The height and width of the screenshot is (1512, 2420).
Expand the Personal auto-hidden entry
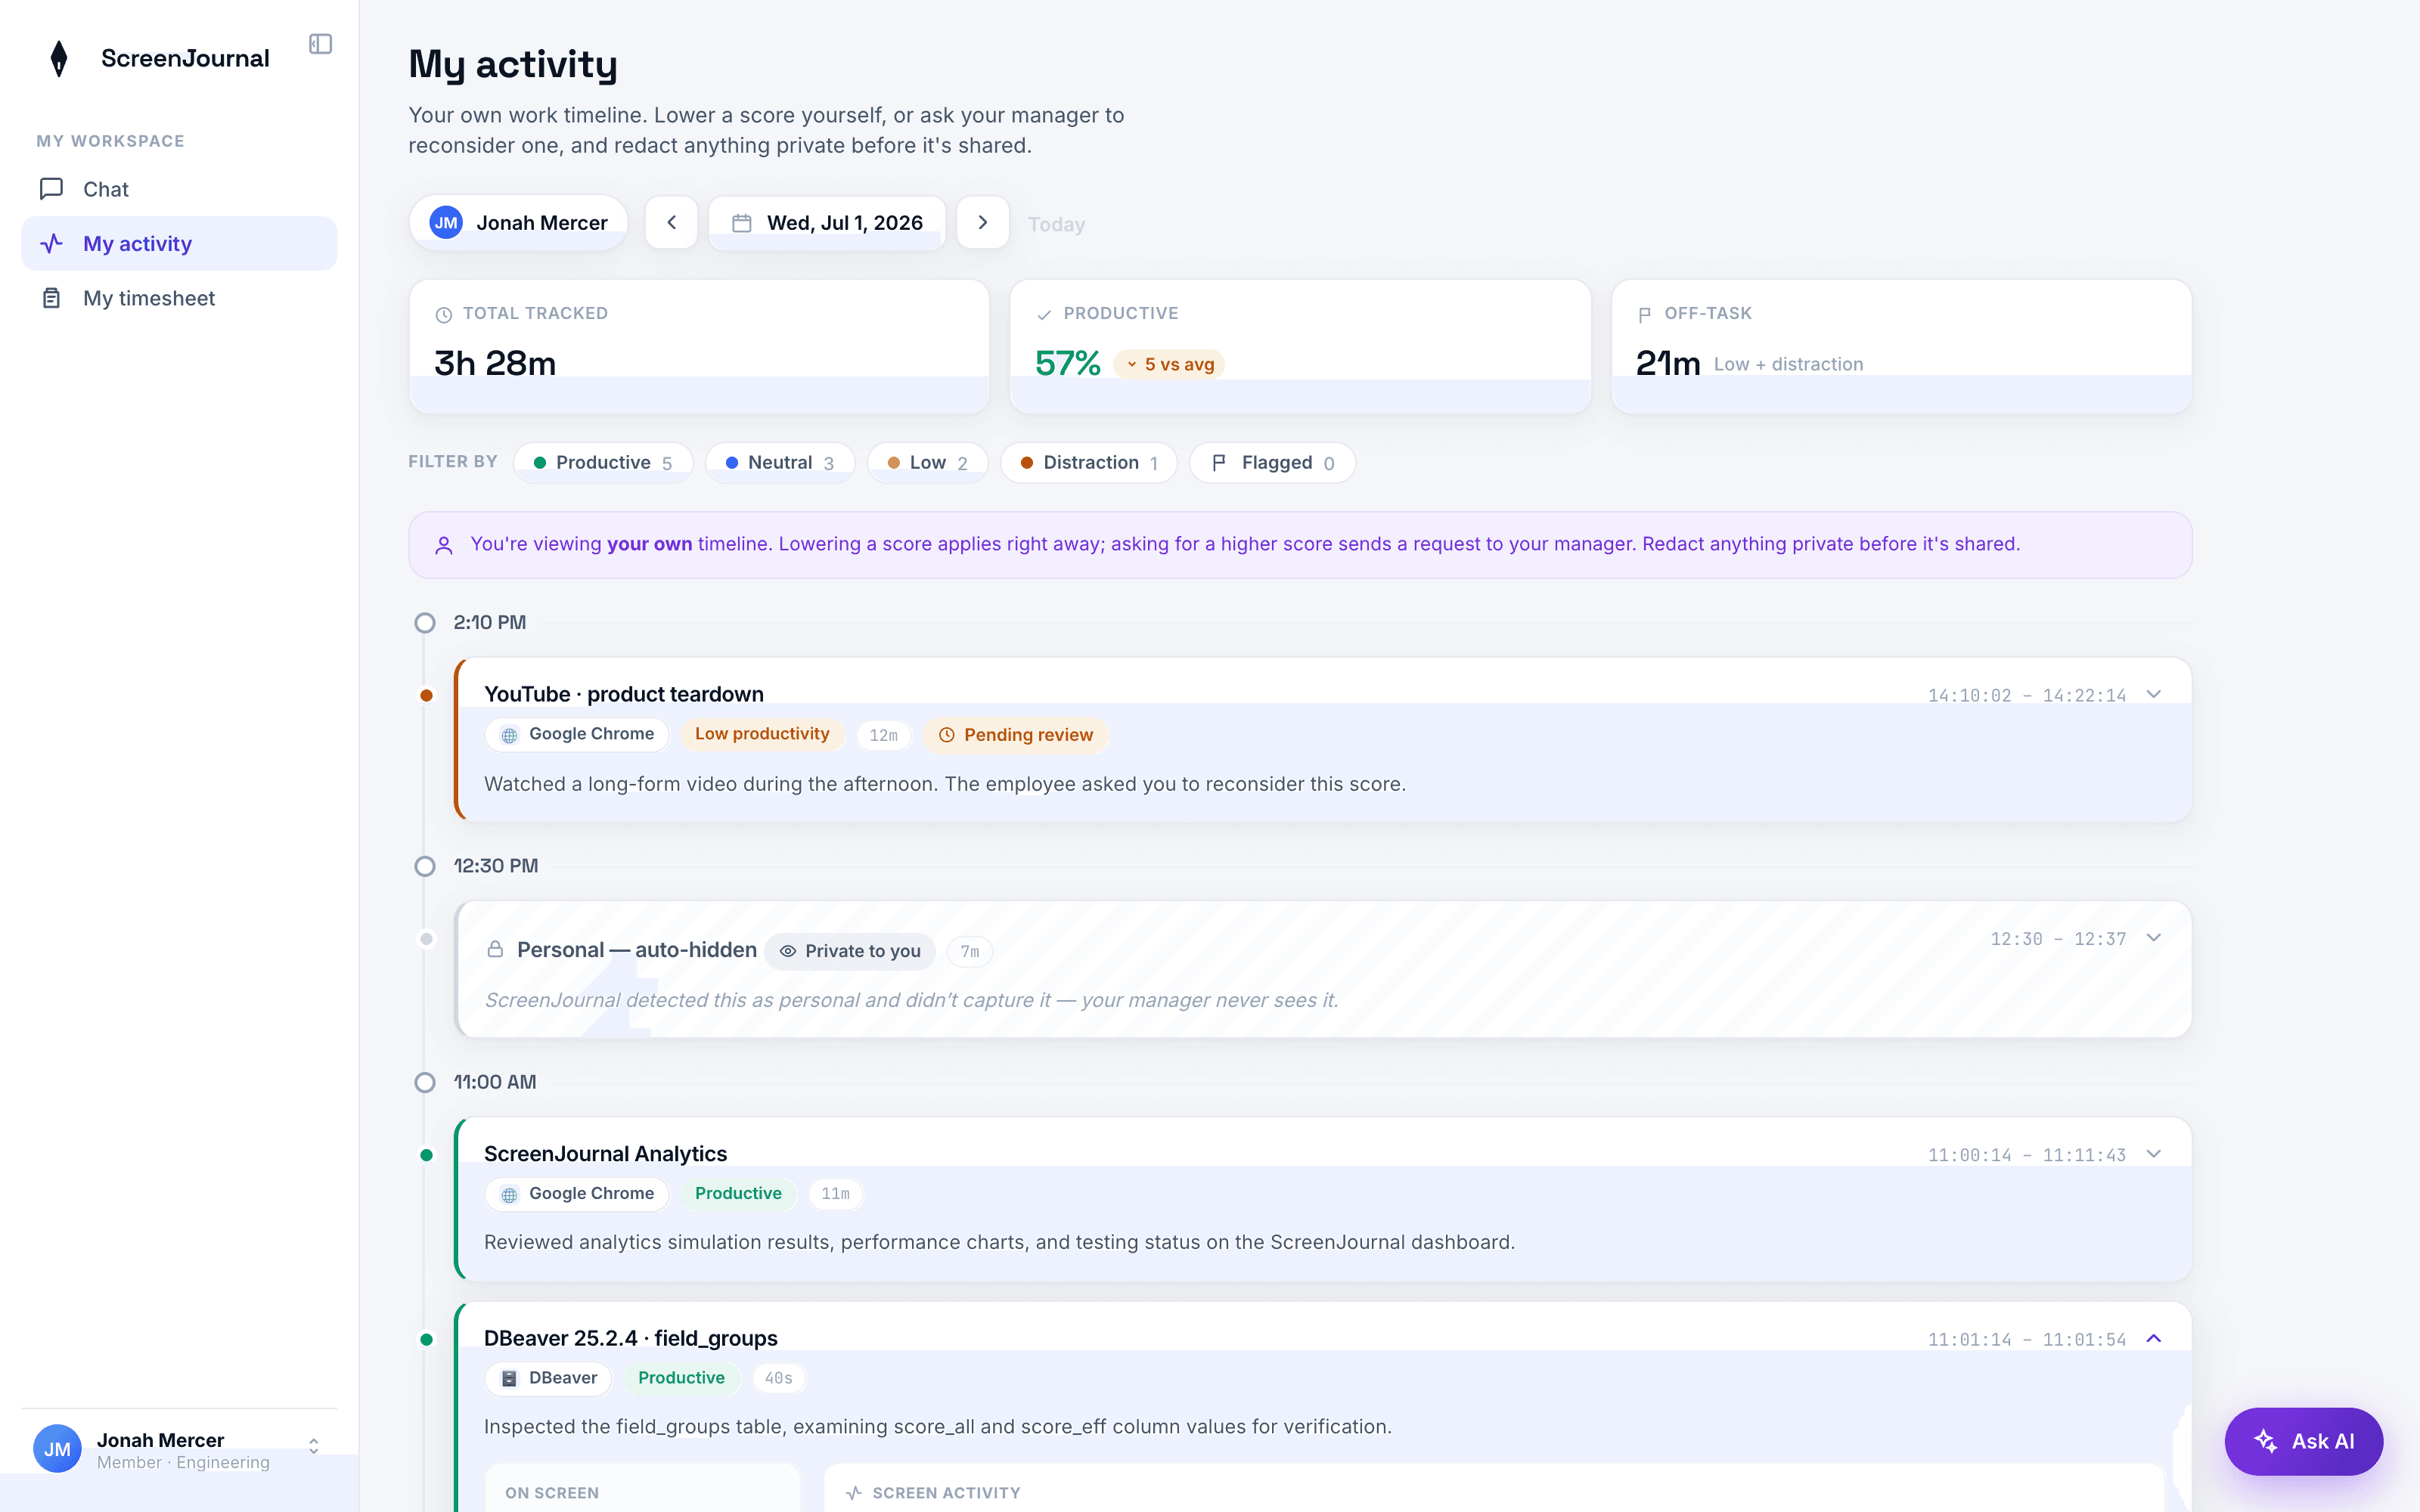tap(2154, 938)
